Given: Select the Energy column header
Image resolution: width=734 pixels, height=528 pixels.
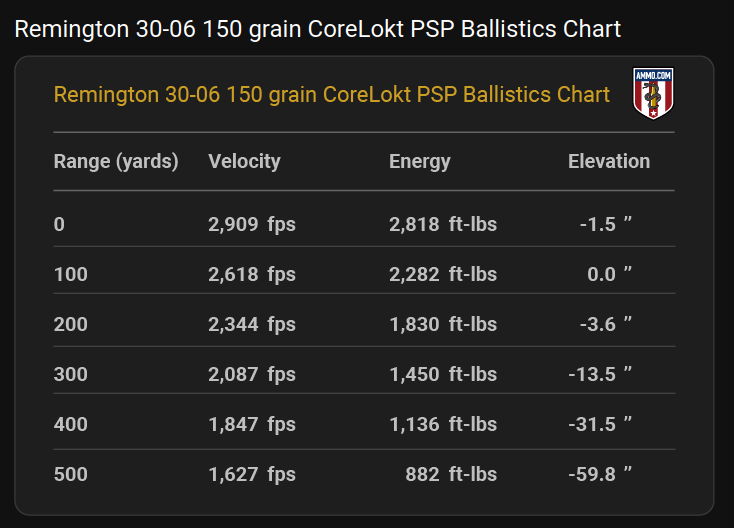Looking at the screenshot, I should (419, 161).
